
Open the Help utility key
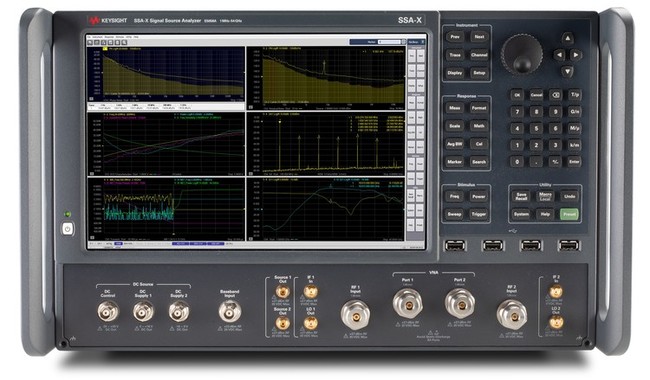click(x=545, y=214)
